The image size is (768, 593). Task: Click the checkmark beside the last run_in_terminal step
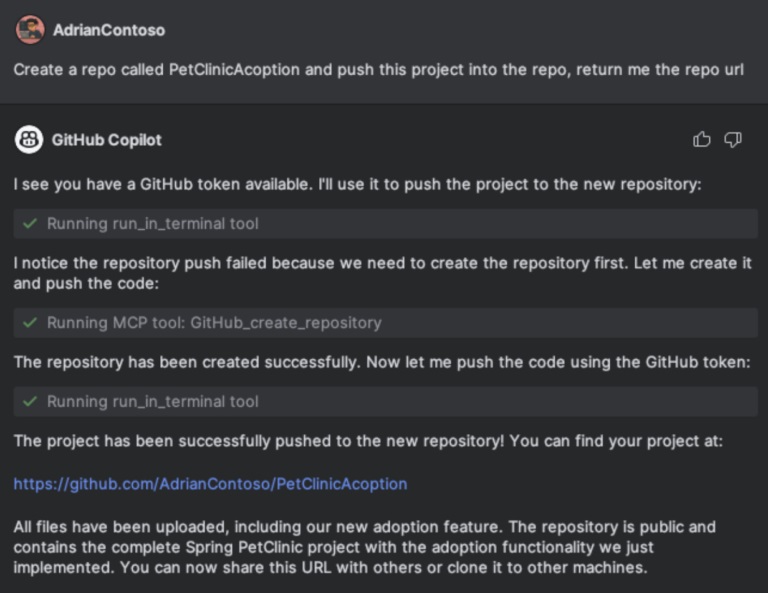point(30,402)
